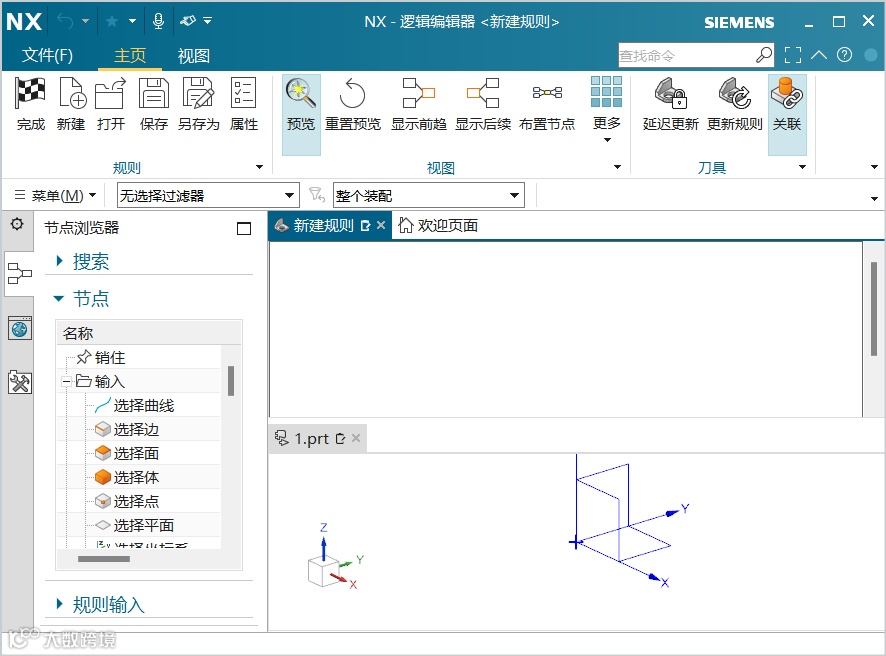886x656 pixels.
Task: Collapse the 节点 section
Action: click(59, 298)
